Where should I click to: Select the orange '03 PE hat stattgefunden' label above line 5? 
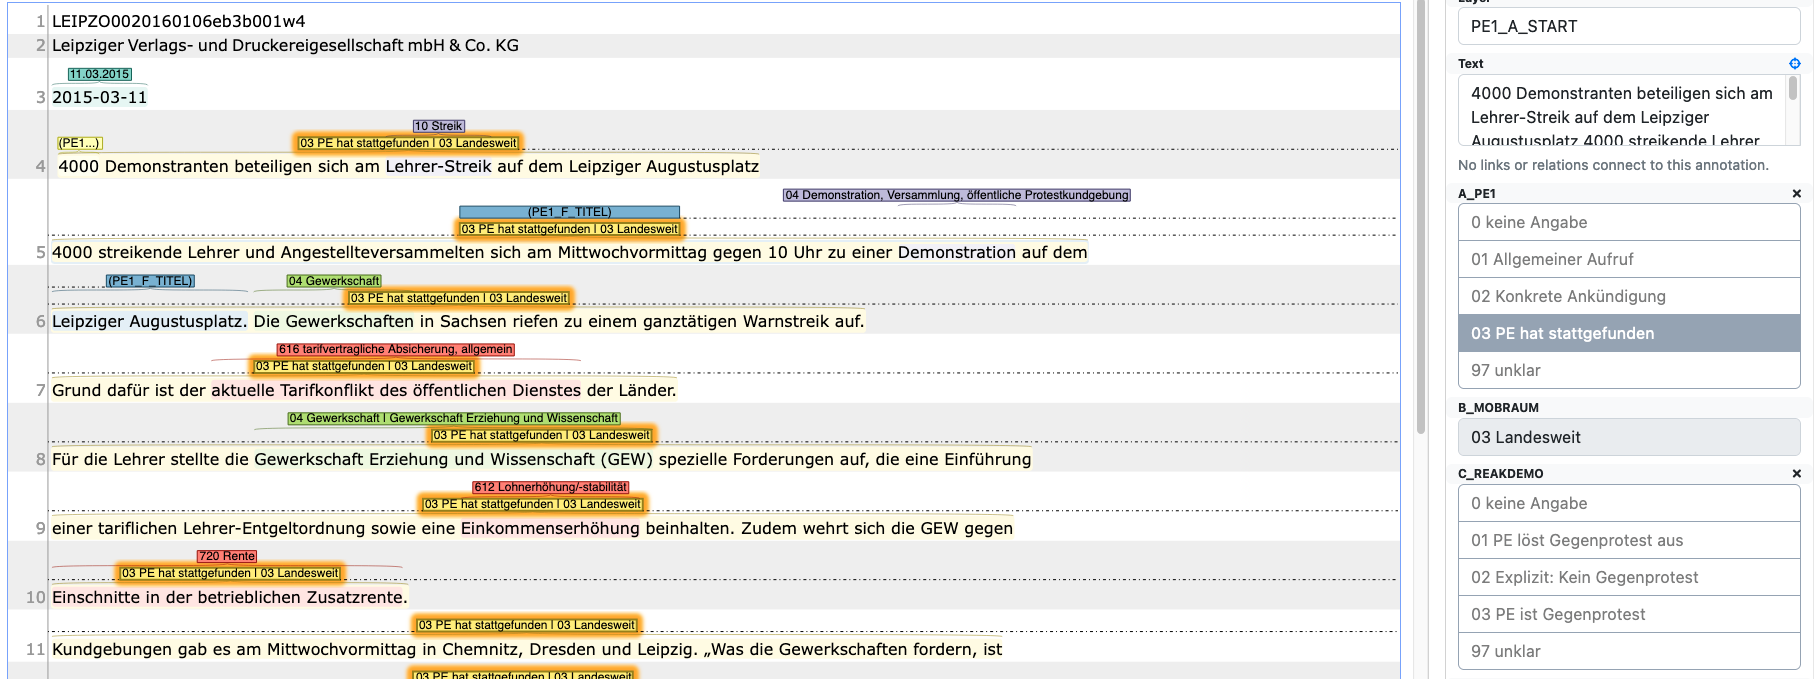[x=569, y=229]
